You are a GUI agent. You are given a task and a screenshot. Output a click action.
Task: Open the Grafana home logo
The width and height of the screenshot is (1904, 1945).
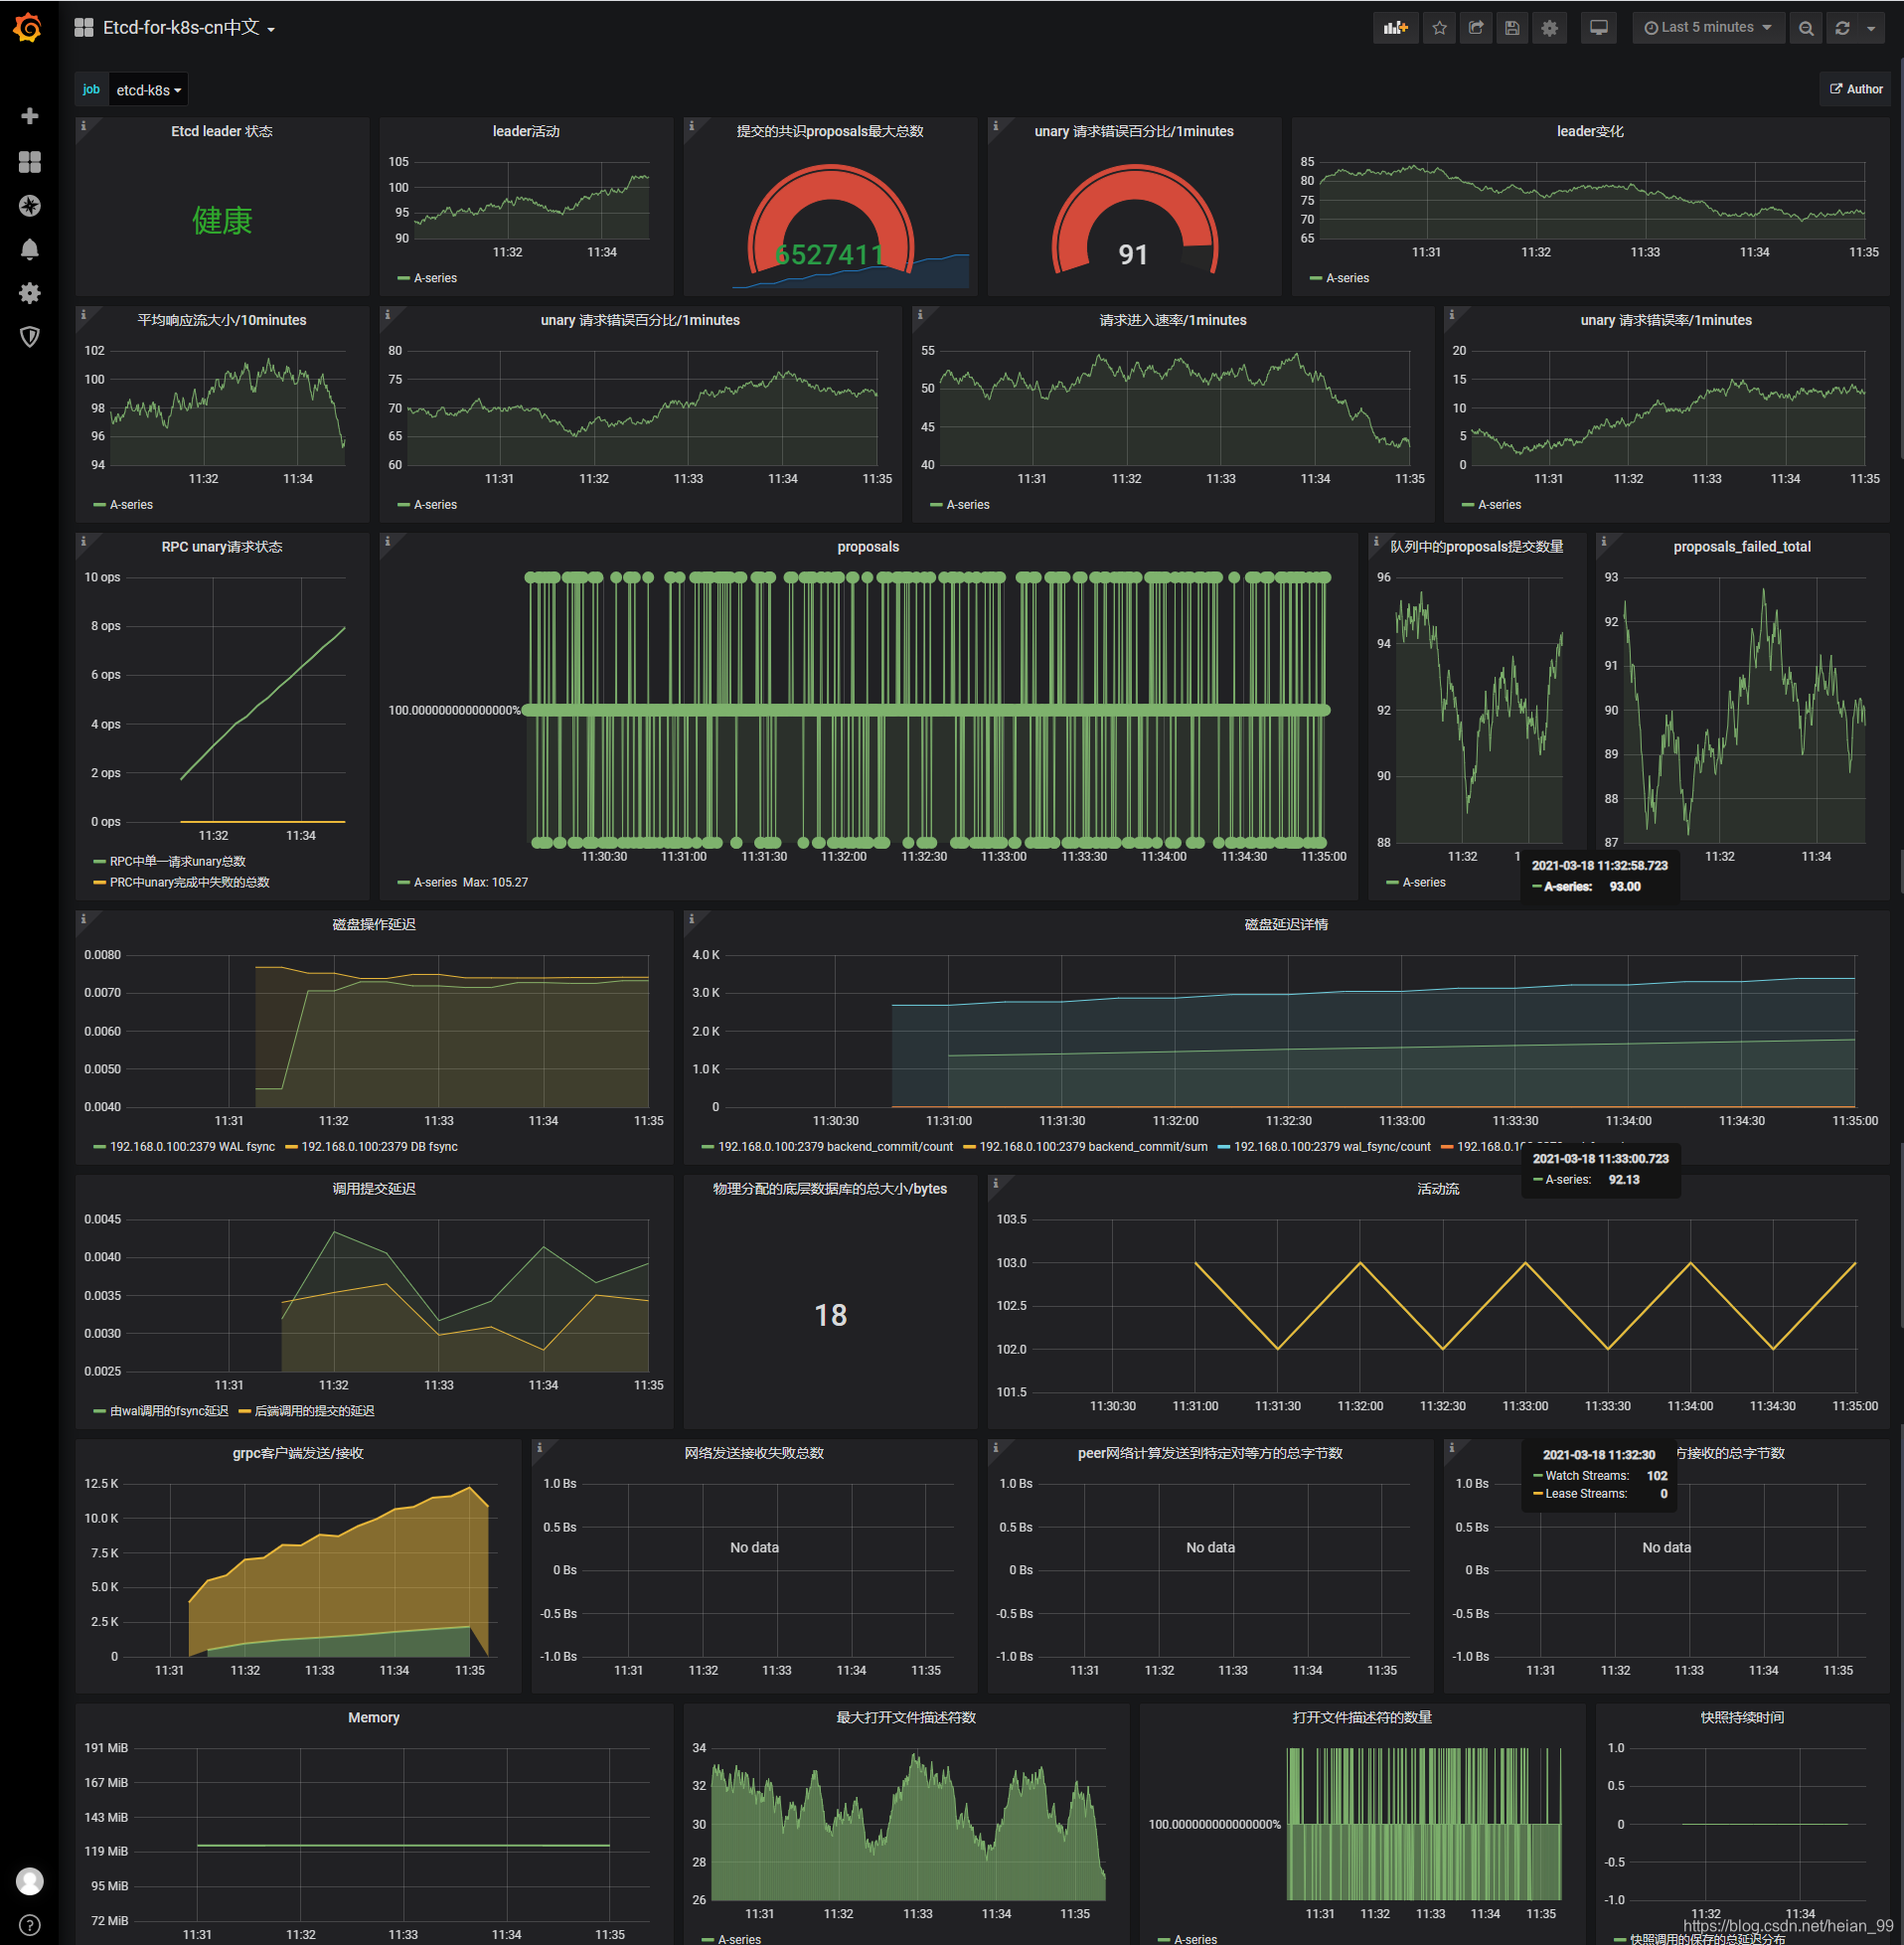[28, 28]
